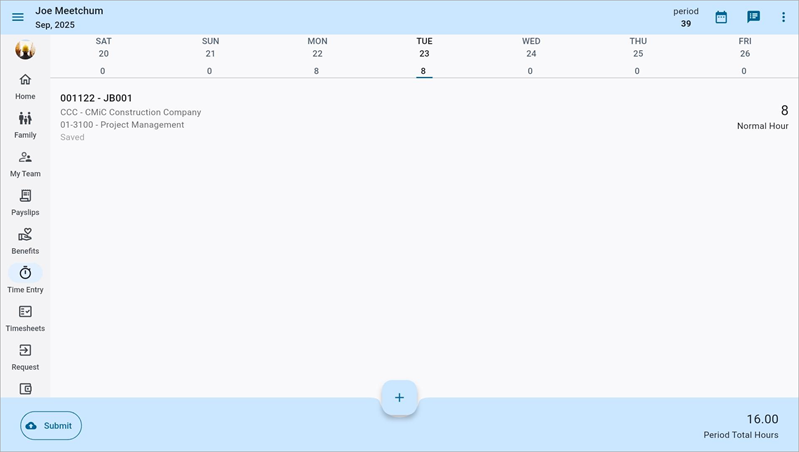The width and height of the screenshot is (799, 452).
Task: Add a new time entry with plus button
Action: 400,397
